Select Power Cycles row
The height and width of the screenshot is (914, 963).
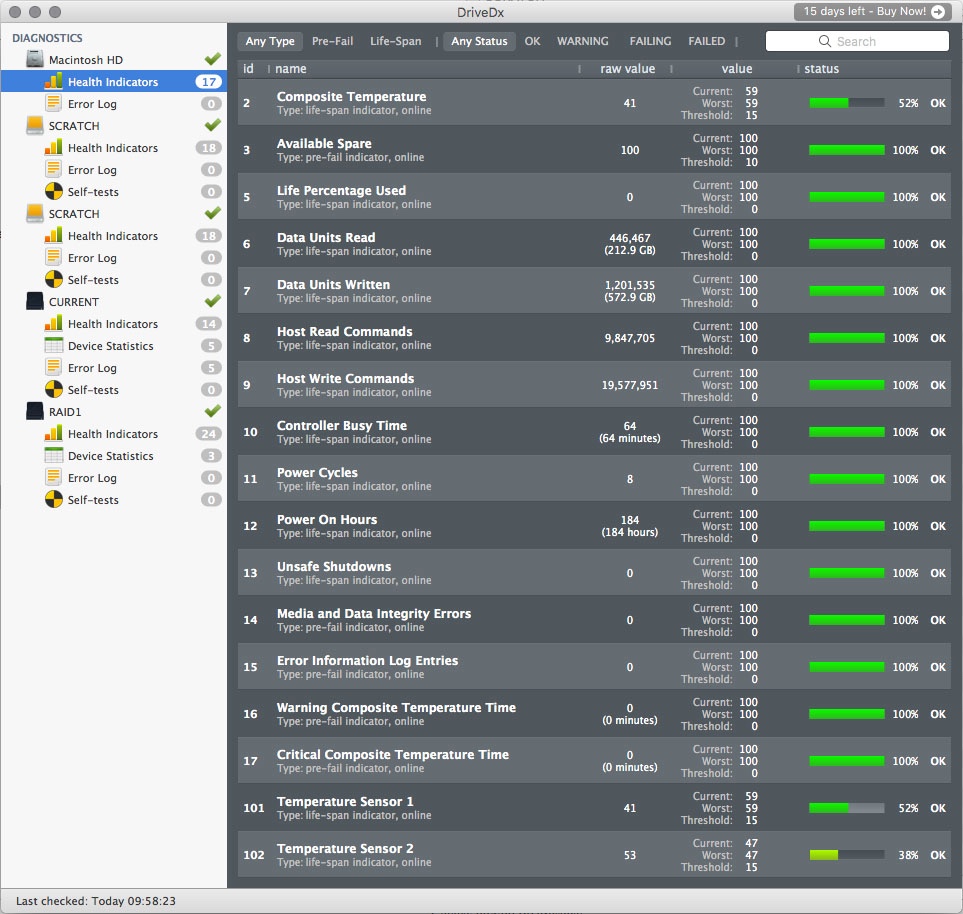click(595, 479)
